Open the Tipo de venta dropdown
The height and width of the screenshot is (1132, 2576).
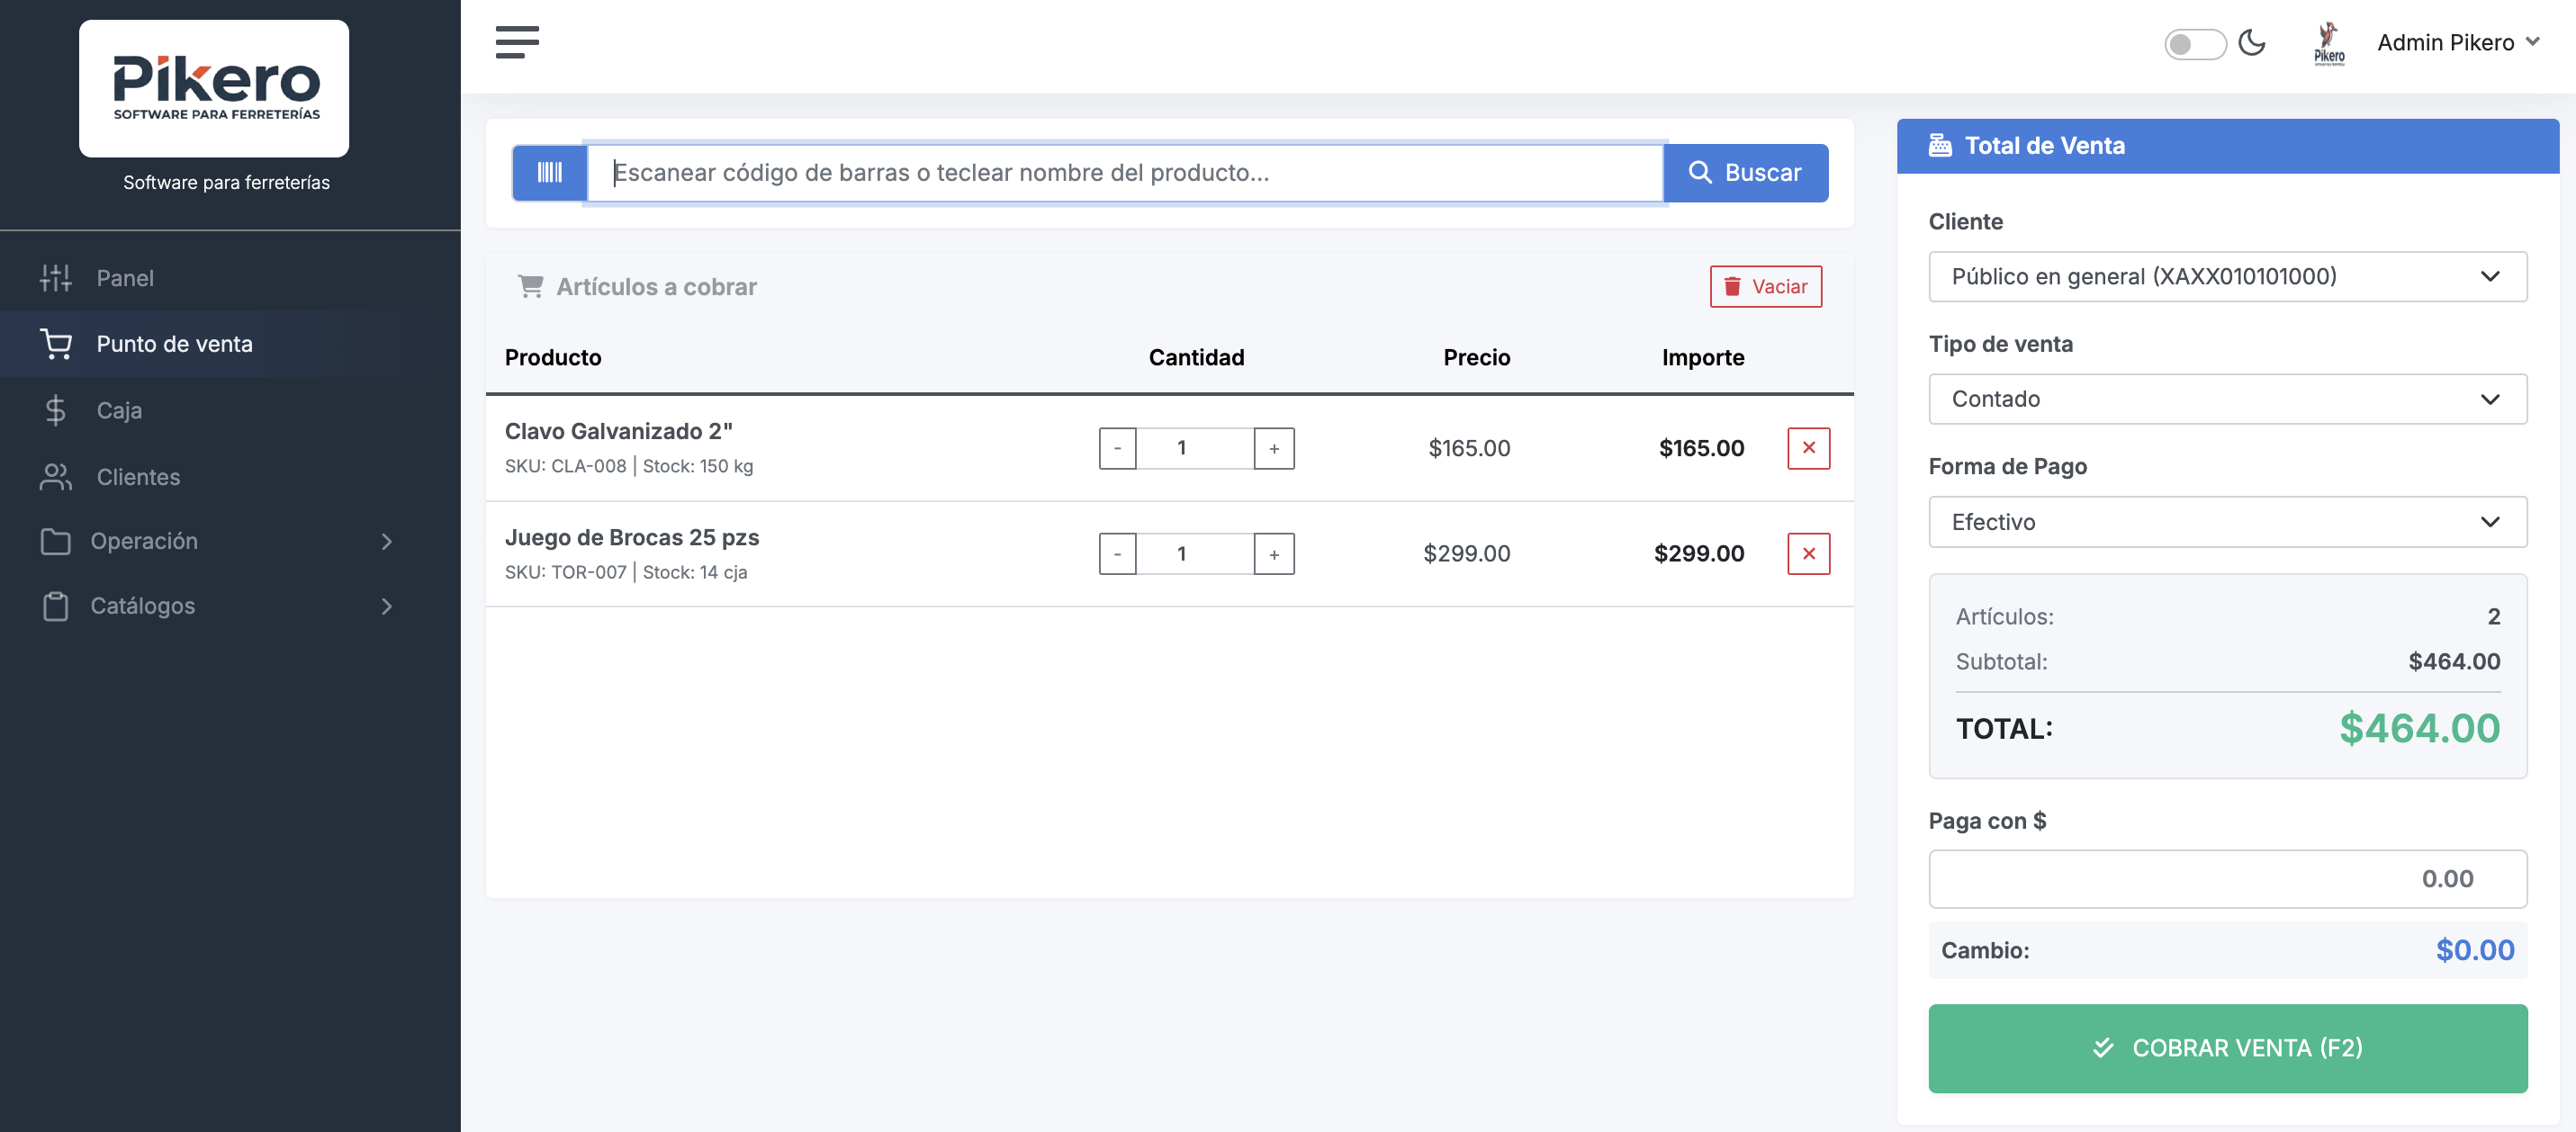click(2227, 399)
